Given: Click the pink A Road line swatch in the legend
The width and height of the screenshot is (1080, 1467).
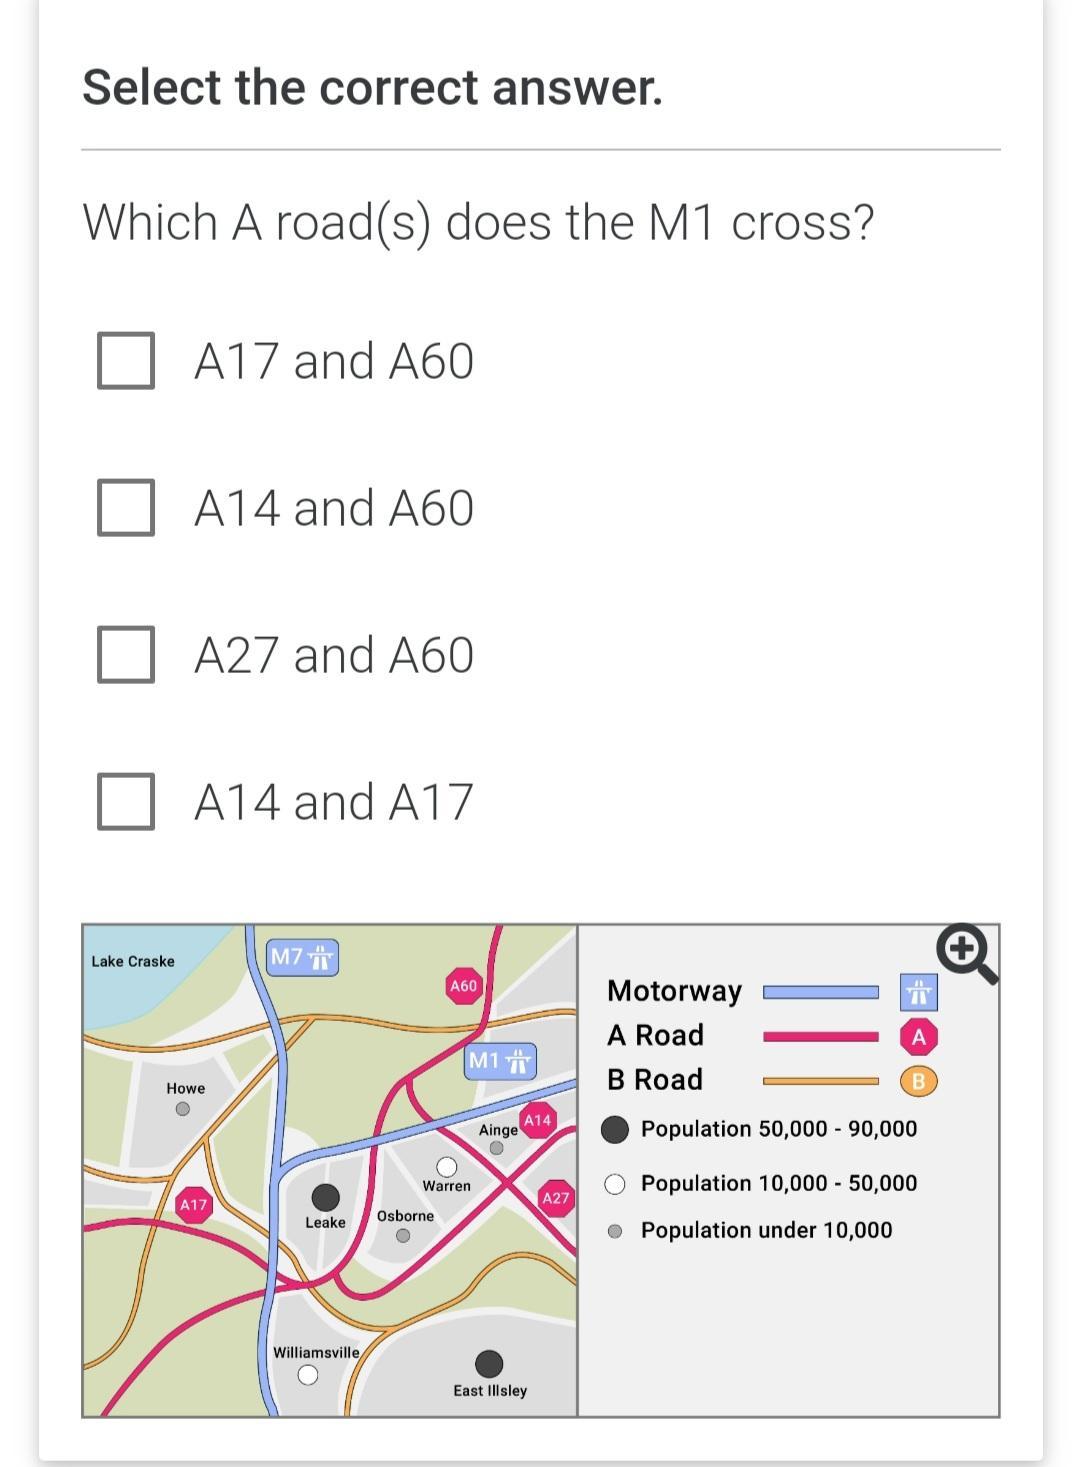Looking at the screenshot, I should pos(820,1037).
